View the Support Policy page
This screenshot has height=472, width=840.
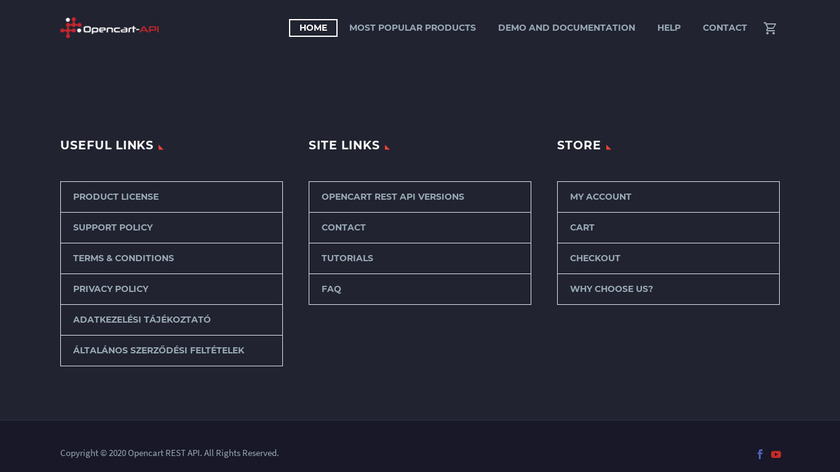[x=113, y=228]
